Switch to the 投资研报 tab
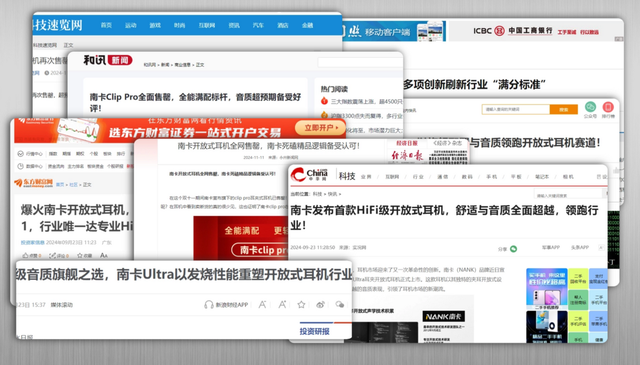This screenshot has width=640, height=365. 314,331
